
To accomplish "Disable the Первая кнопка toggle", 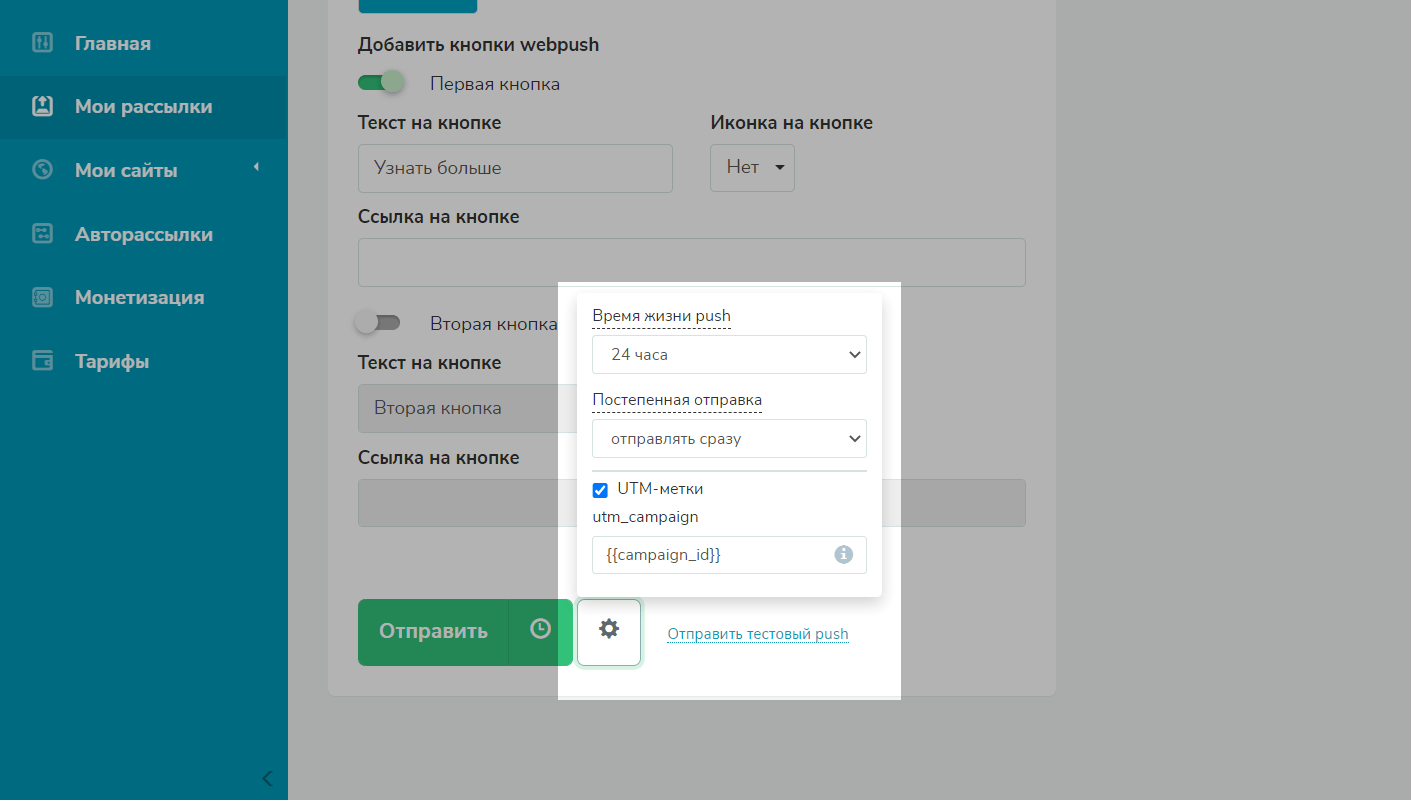I will 381,82.
